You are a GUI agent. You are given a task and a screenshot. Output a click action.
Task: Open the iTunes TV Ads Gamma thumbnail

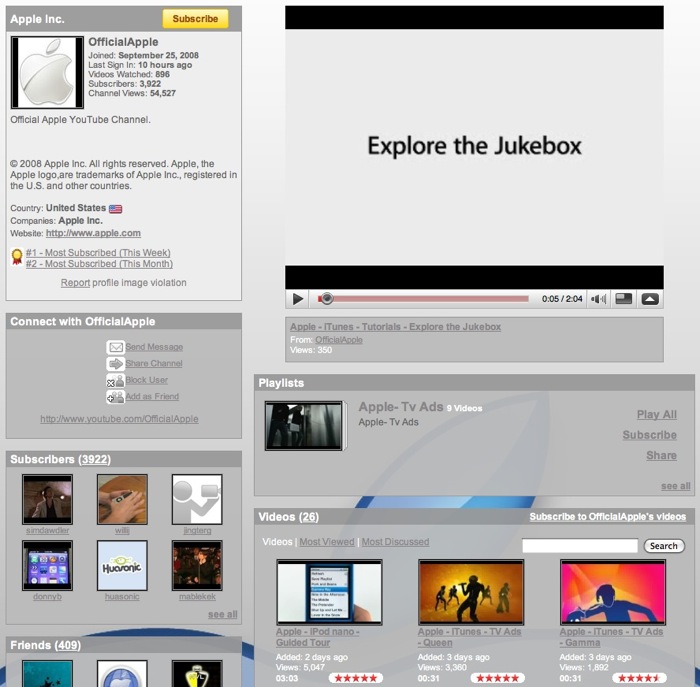click(613, 592)
